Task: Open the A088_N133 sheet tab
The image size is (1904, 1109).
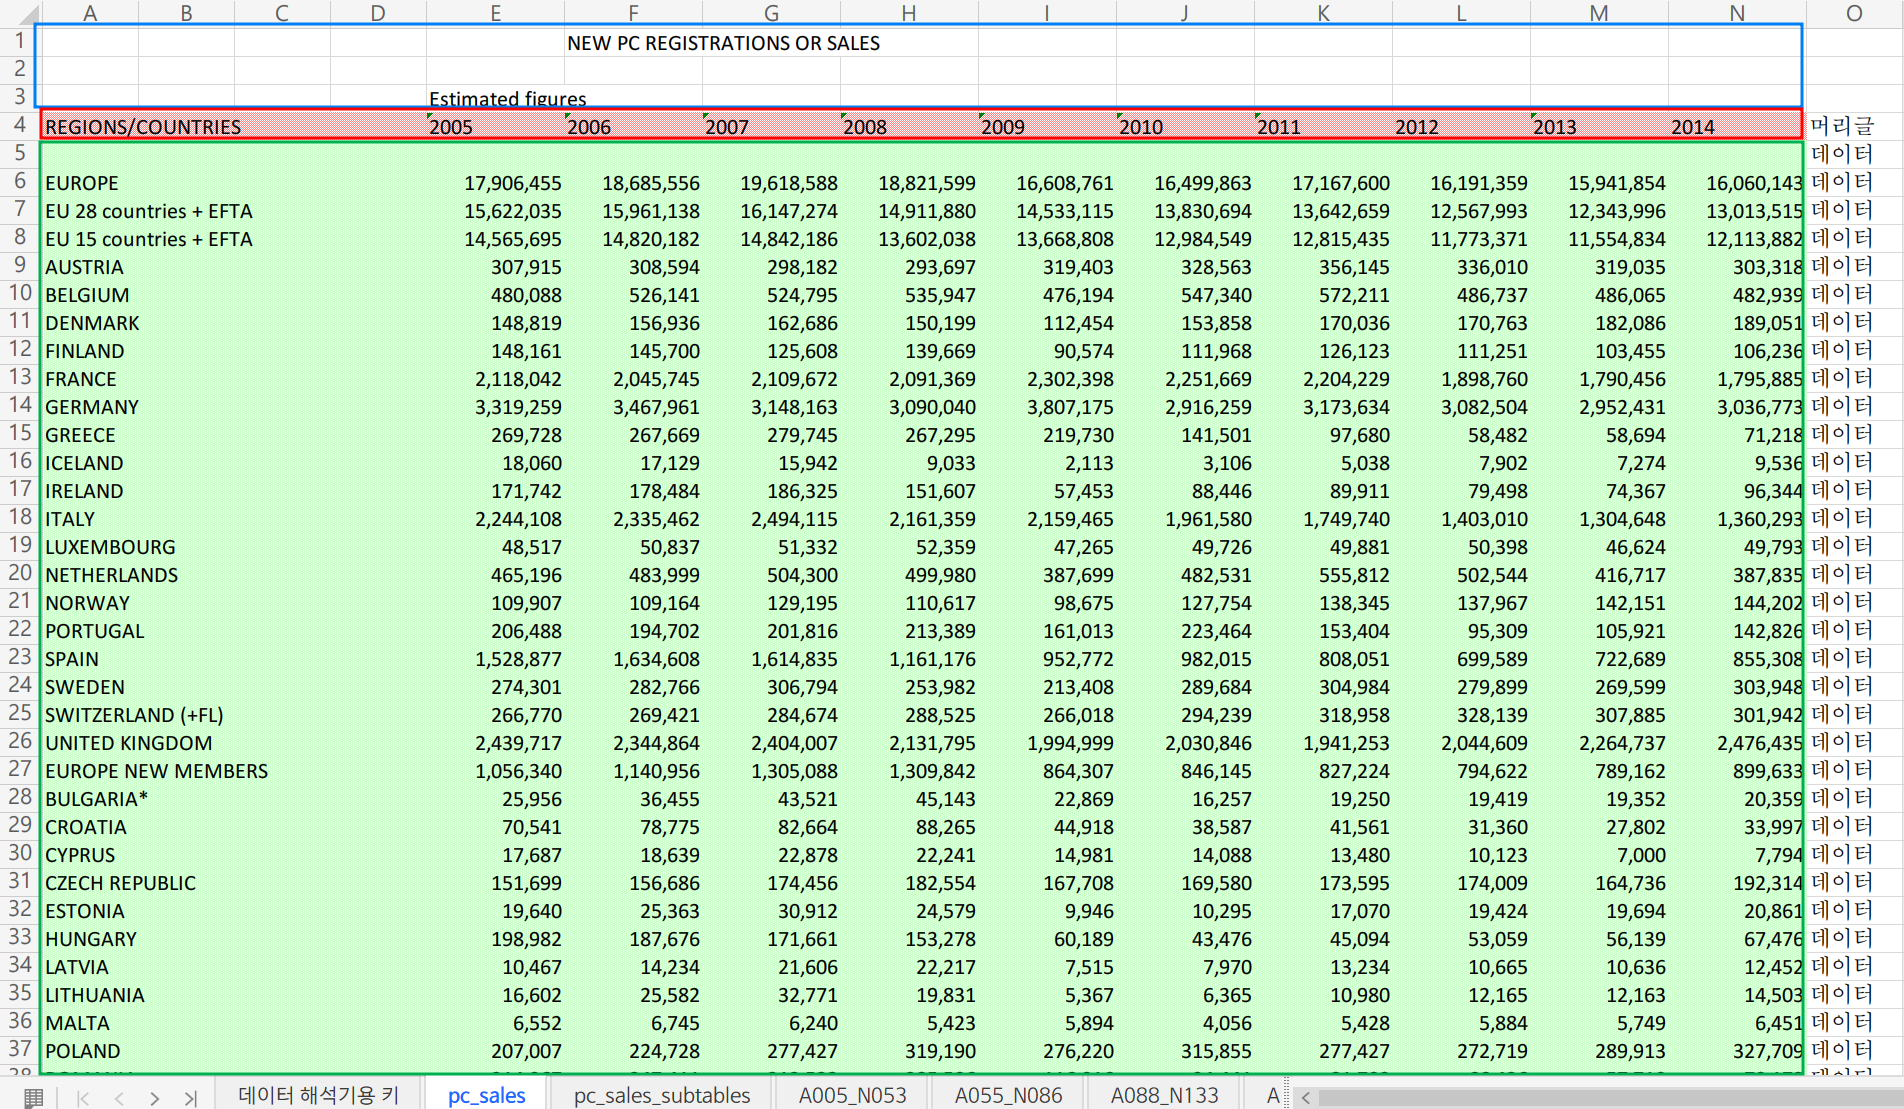Action: click(x=1164, y=1095)
